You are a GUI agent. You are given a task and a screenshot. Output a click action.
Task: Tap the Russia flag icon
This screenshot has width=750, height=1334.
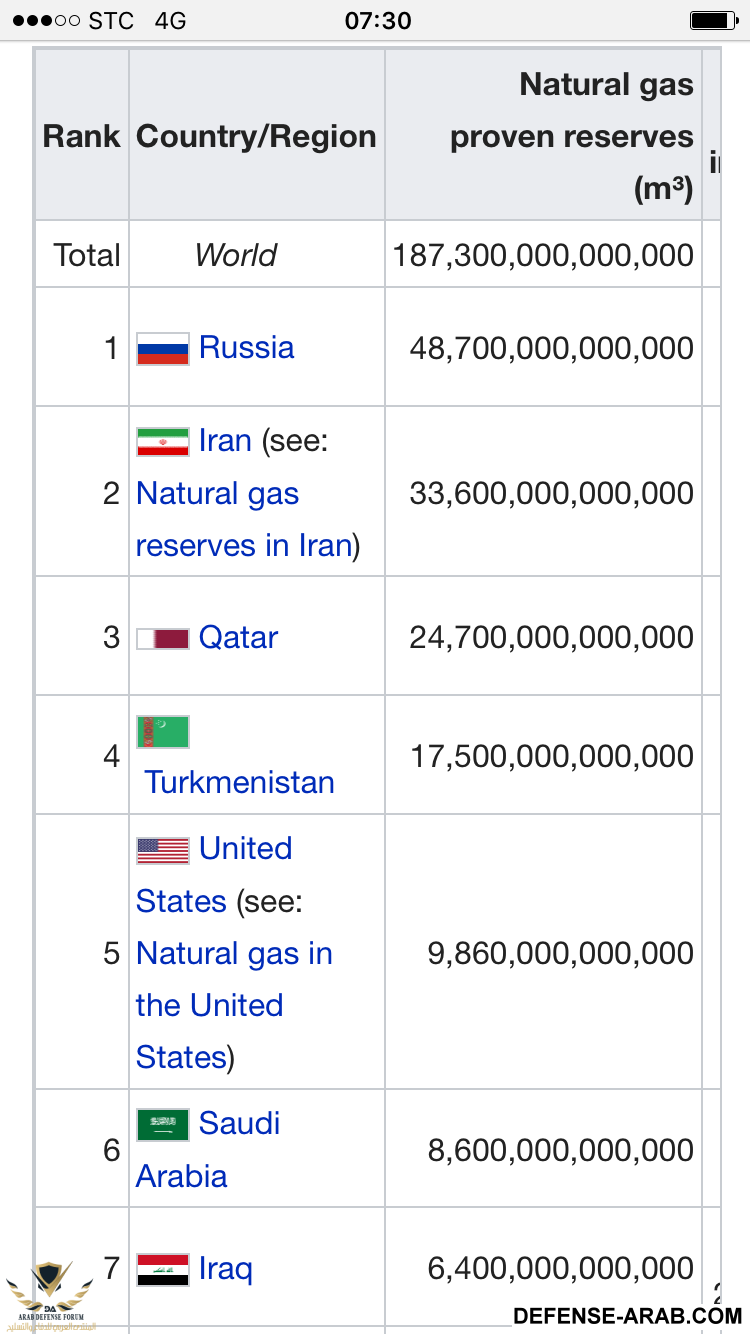pos(163,348)
